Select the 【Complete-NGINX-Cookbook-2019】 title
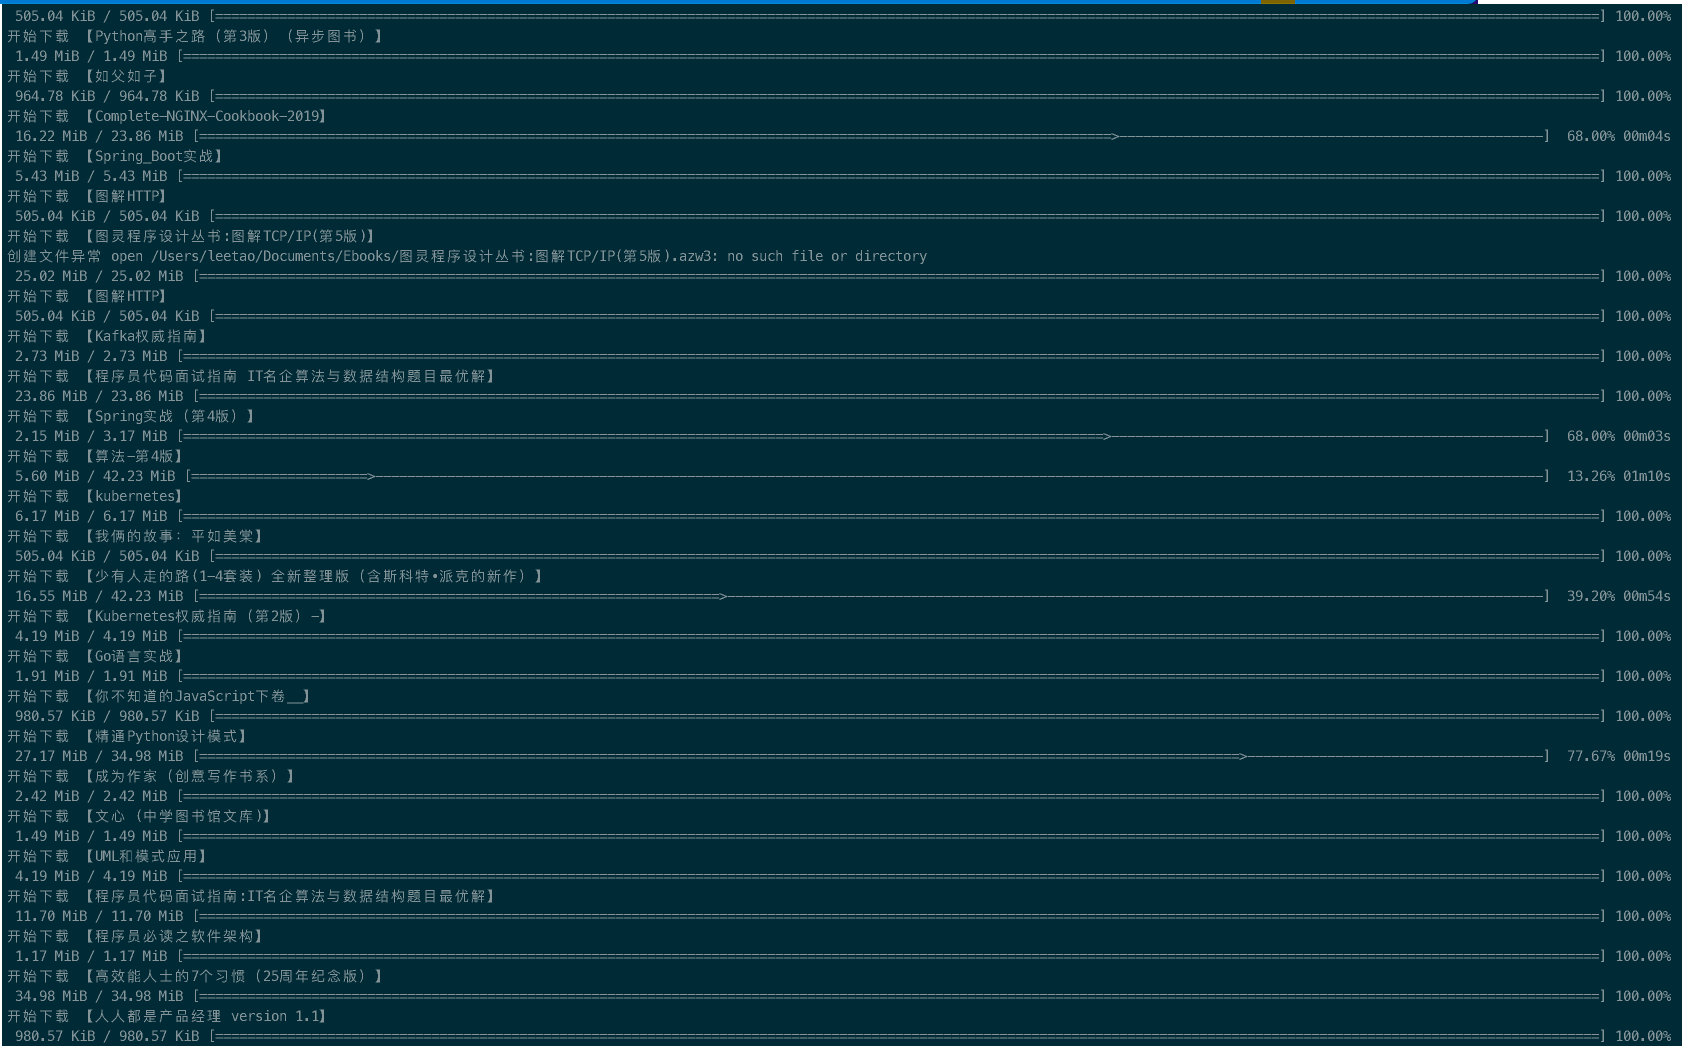This screenshot has height=1046, width=1682. (x=205, y=116)
